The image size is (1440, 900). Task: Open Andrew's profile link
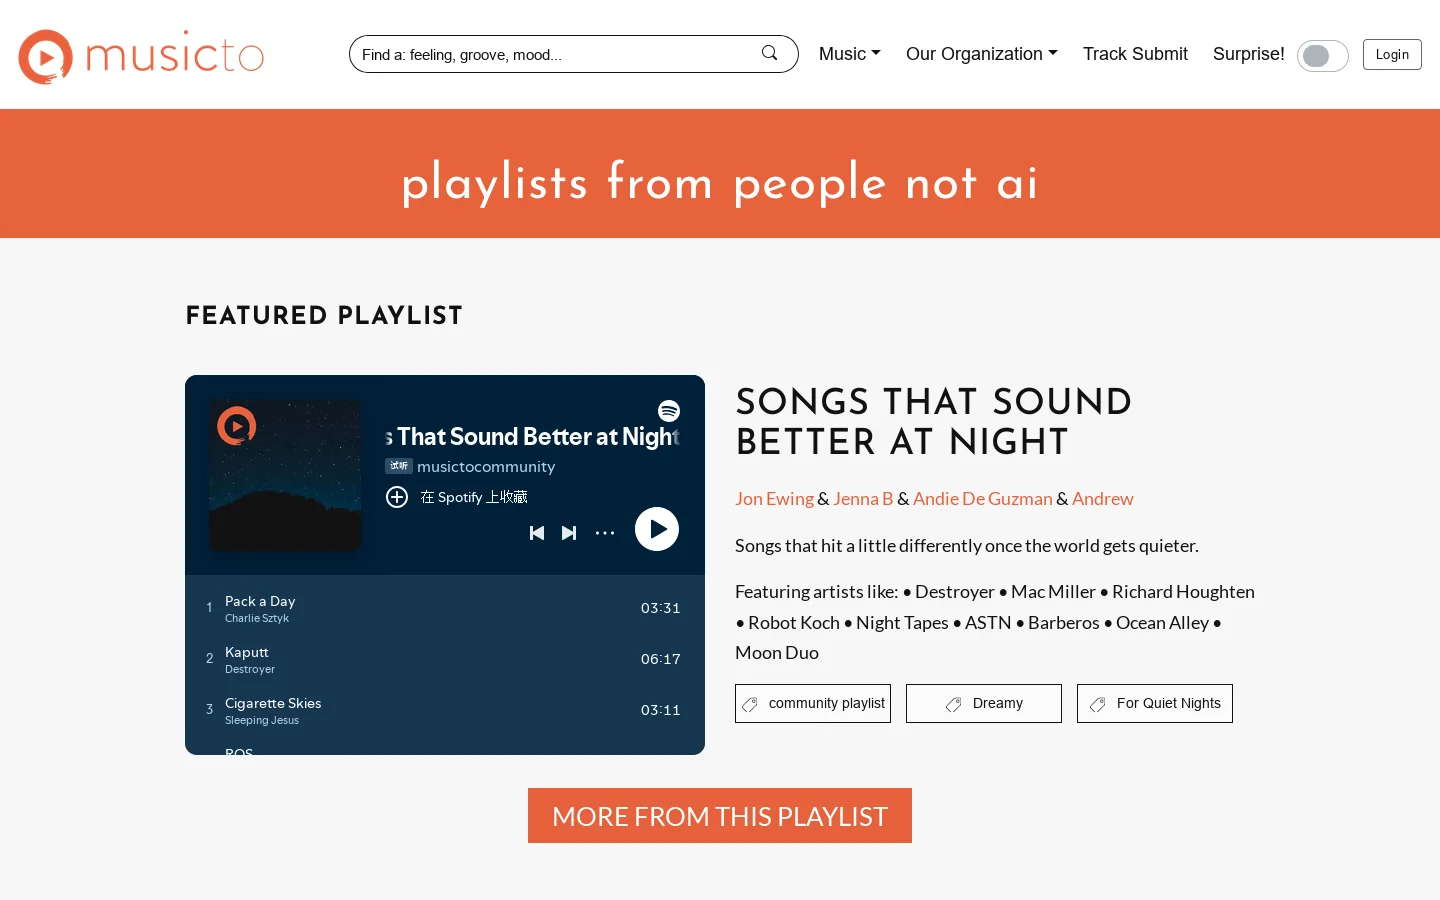[1103, 498]
